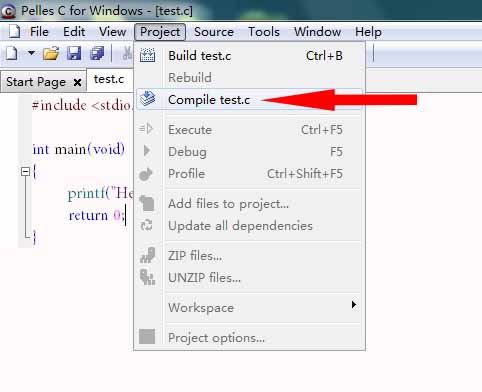Open the New file dropdown arrow
Image resolution: width=482 pixels, height=392 pixels.
pyautogui.click(x=31, y=53)
